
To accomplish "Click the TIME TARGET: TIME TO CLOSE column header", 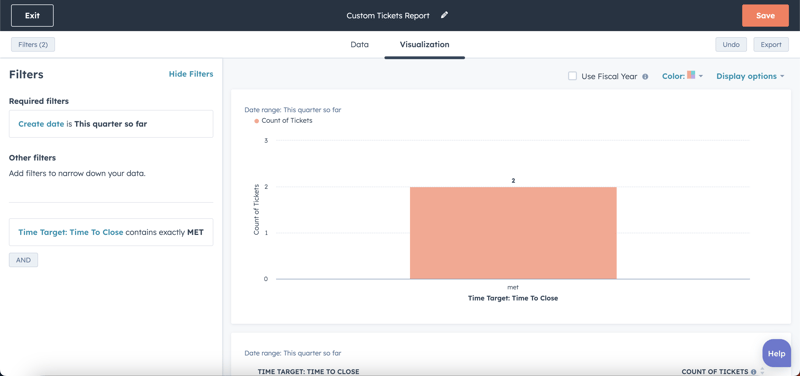I will tap(308, 371).
